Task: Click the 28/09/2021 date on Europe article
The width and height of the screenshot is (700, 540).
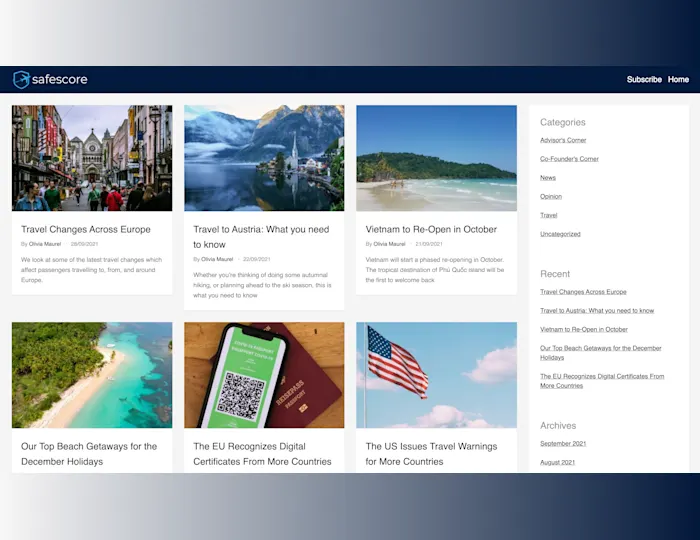Action: click(x=84, y=244)
